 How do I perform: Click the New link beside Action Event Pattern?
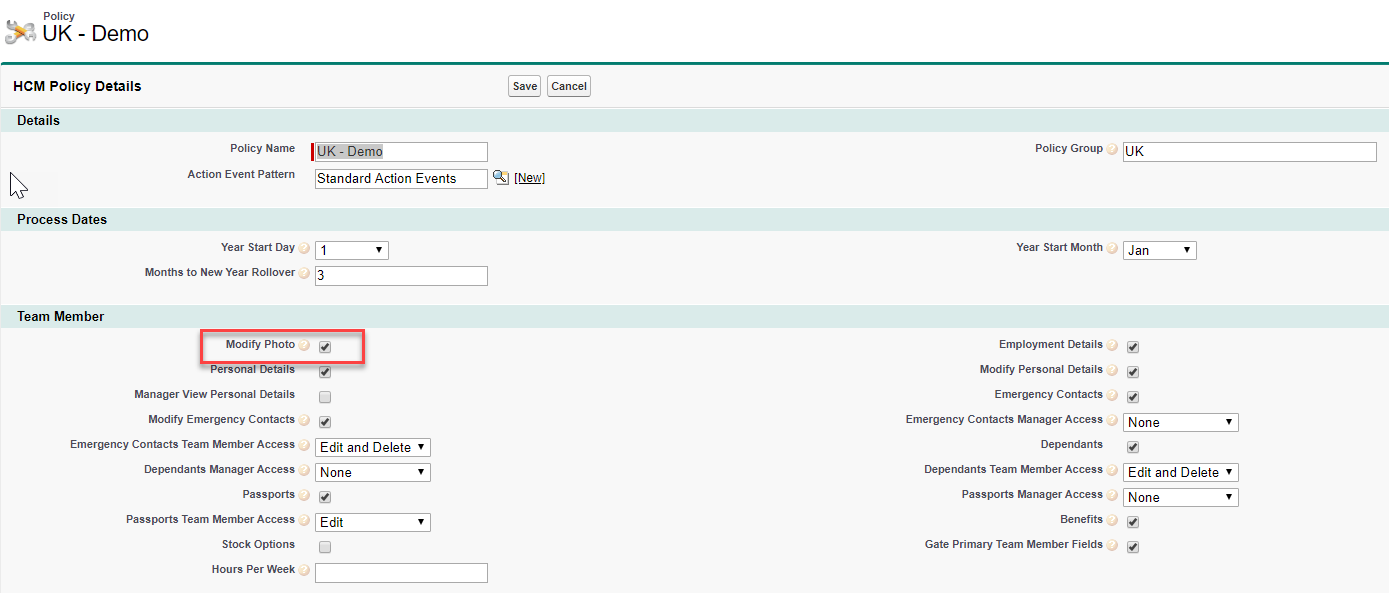pos(529,178)
